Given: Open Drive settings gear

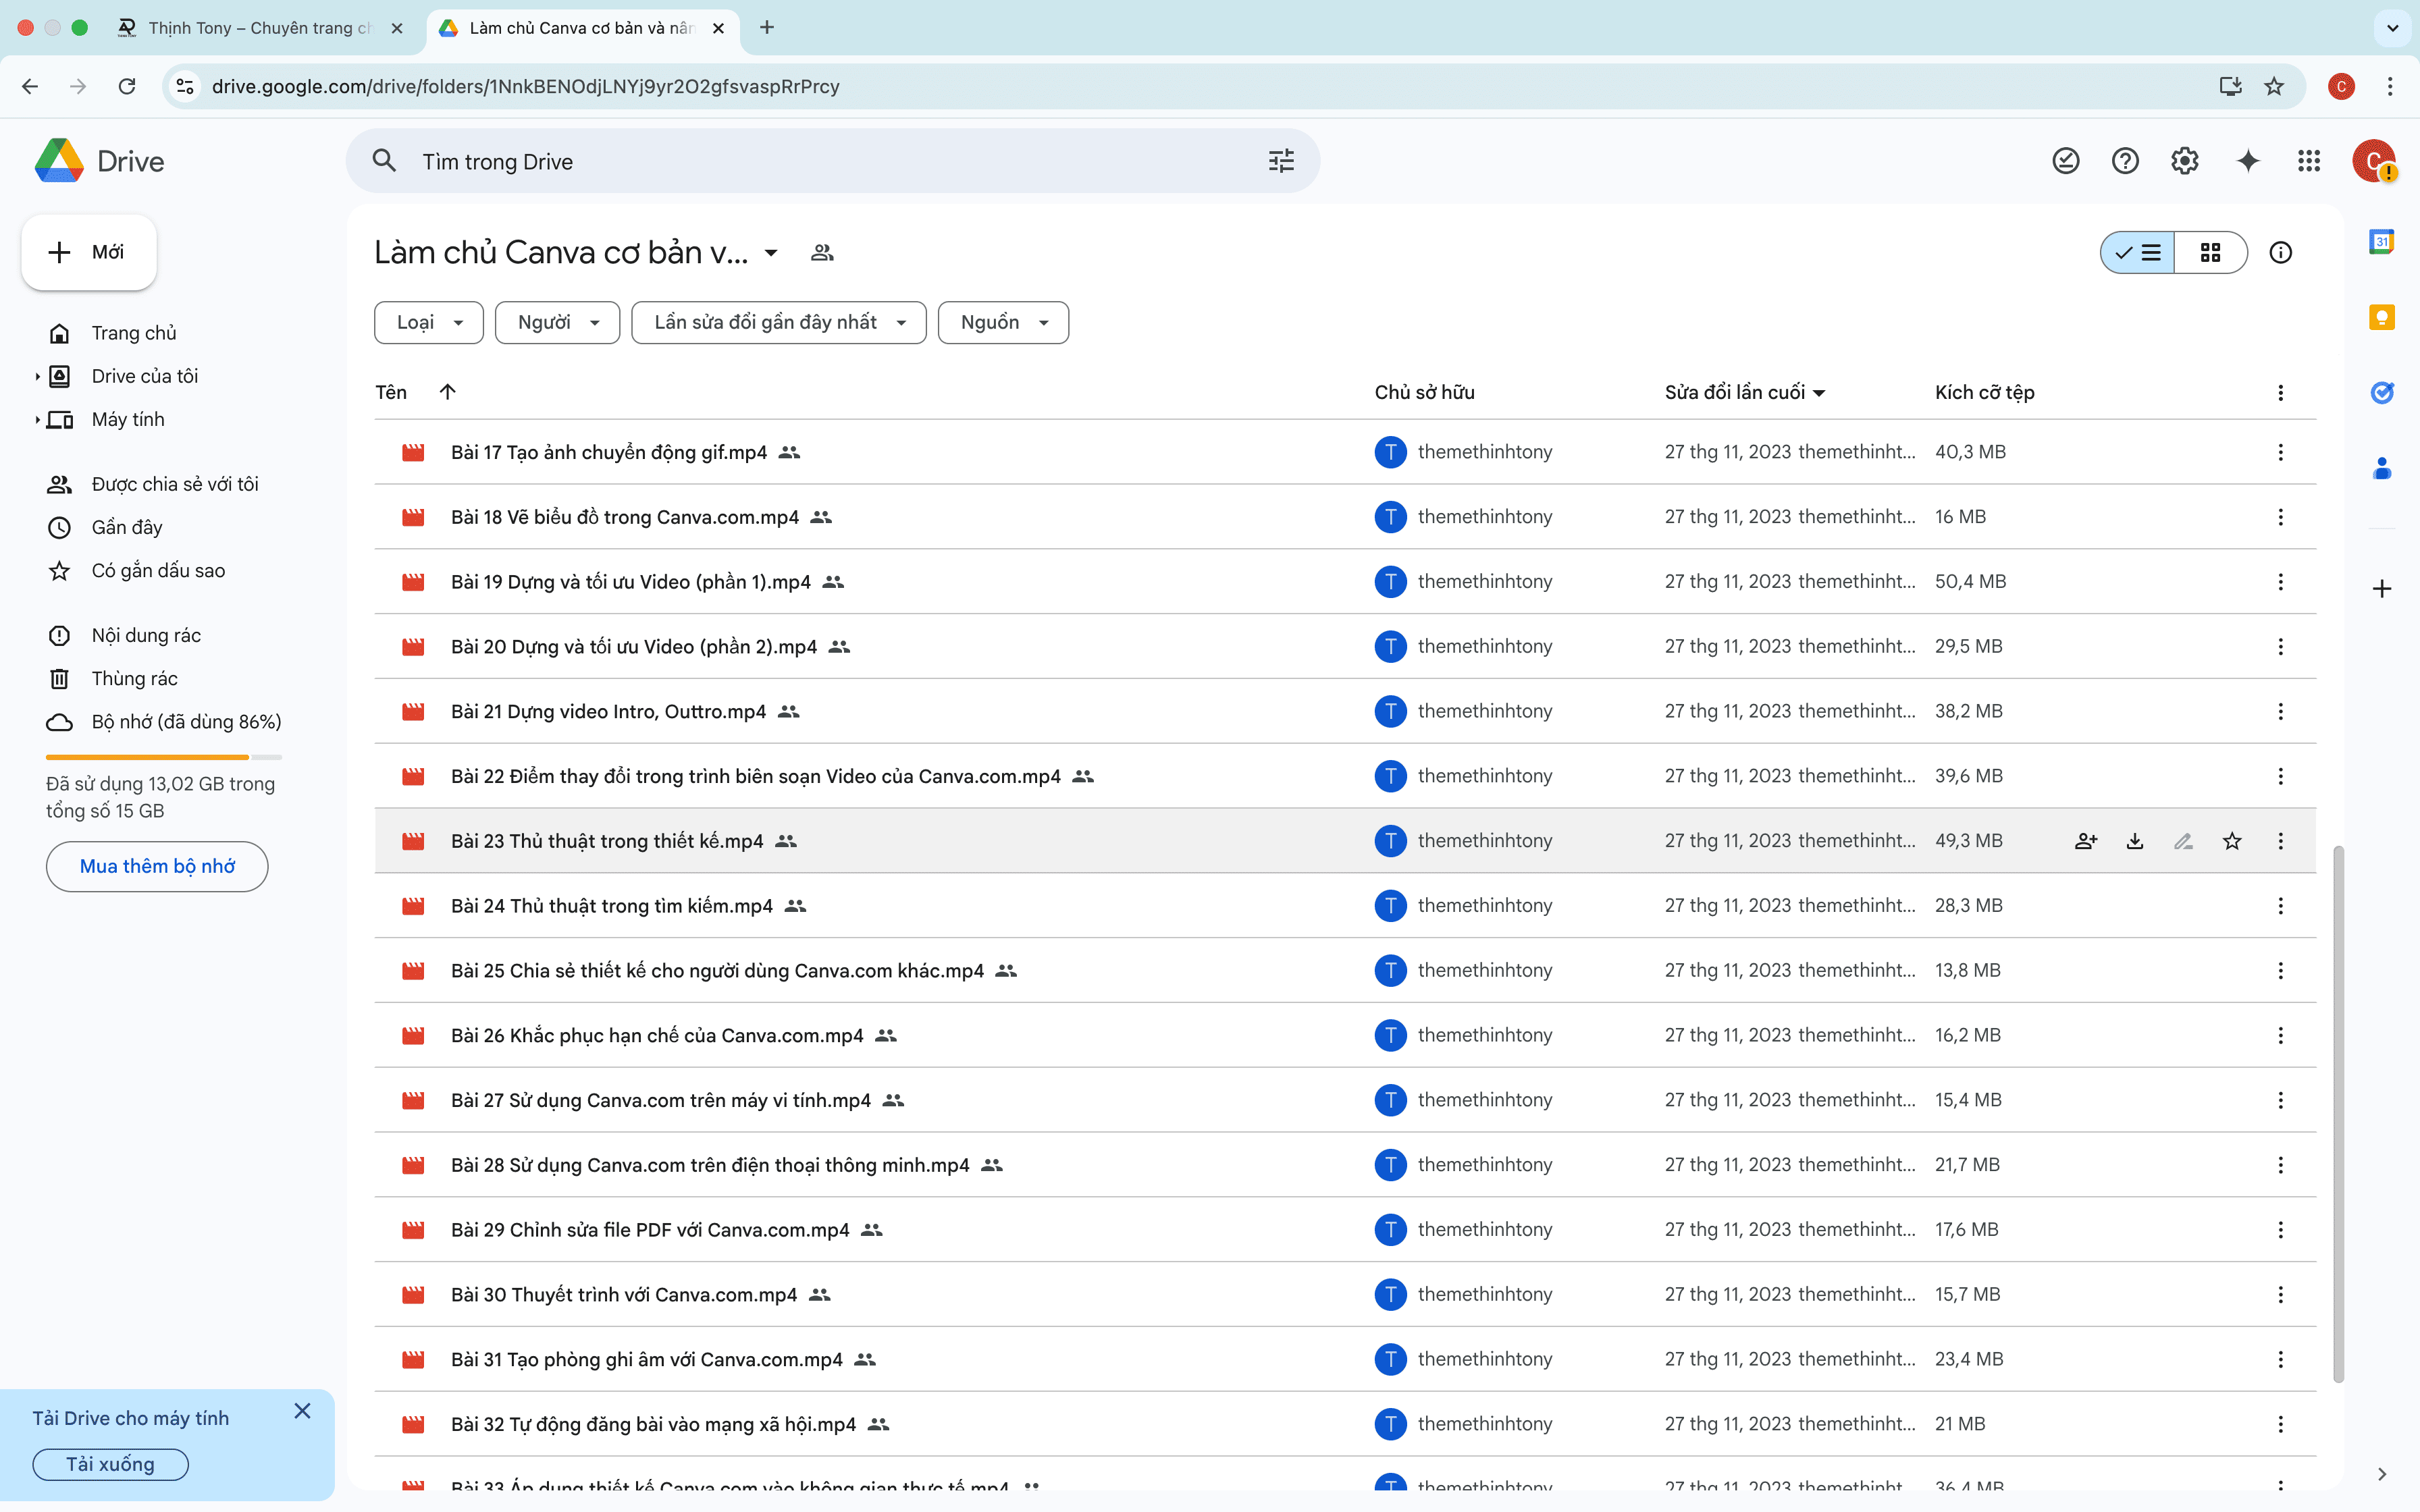Looking at the screenshot, I should (x=2184, y=161).
